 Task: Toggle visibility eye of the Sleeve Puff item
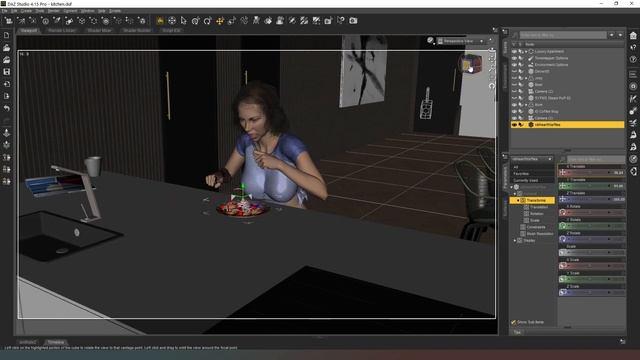pyautogui.click(x=514, y=98)
